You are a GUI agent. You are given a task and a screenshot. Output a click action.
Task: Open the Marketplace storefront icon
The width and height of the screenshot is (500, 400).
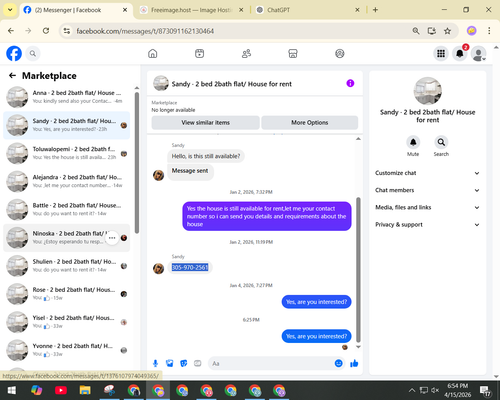(x=293, y=53)
